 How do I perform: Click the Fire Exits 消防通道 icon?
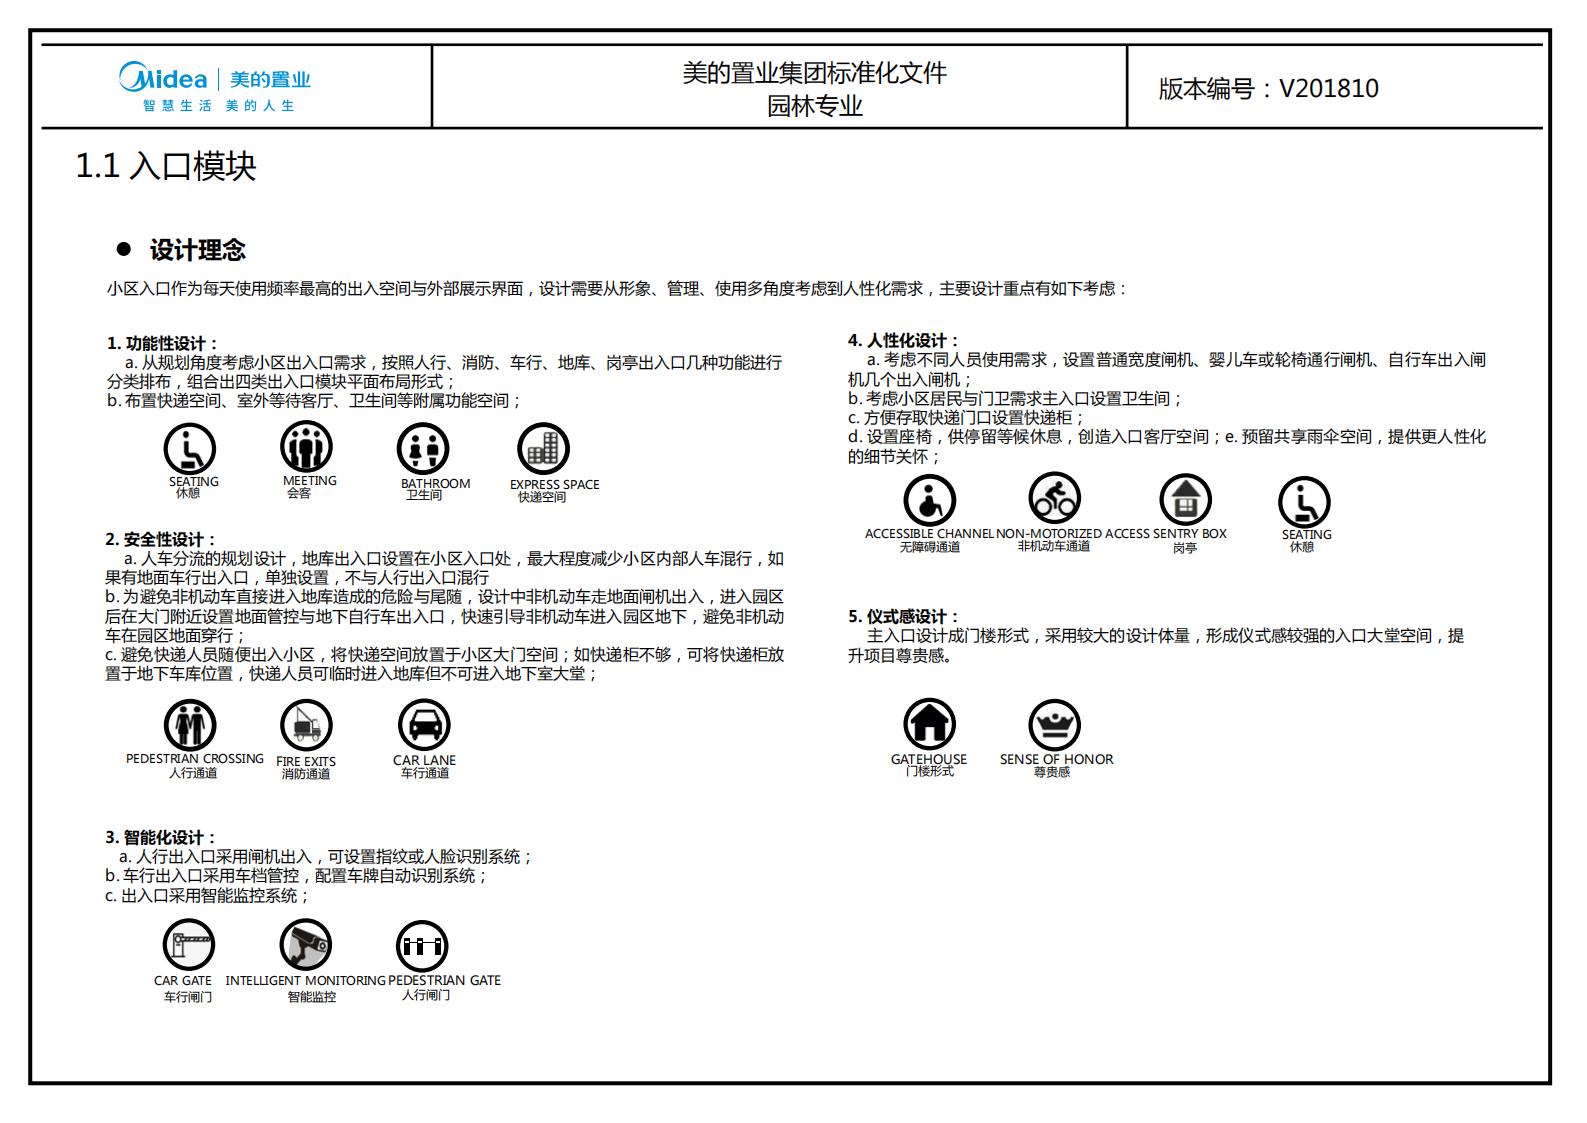pyautogui.click(x=306, y=725)
